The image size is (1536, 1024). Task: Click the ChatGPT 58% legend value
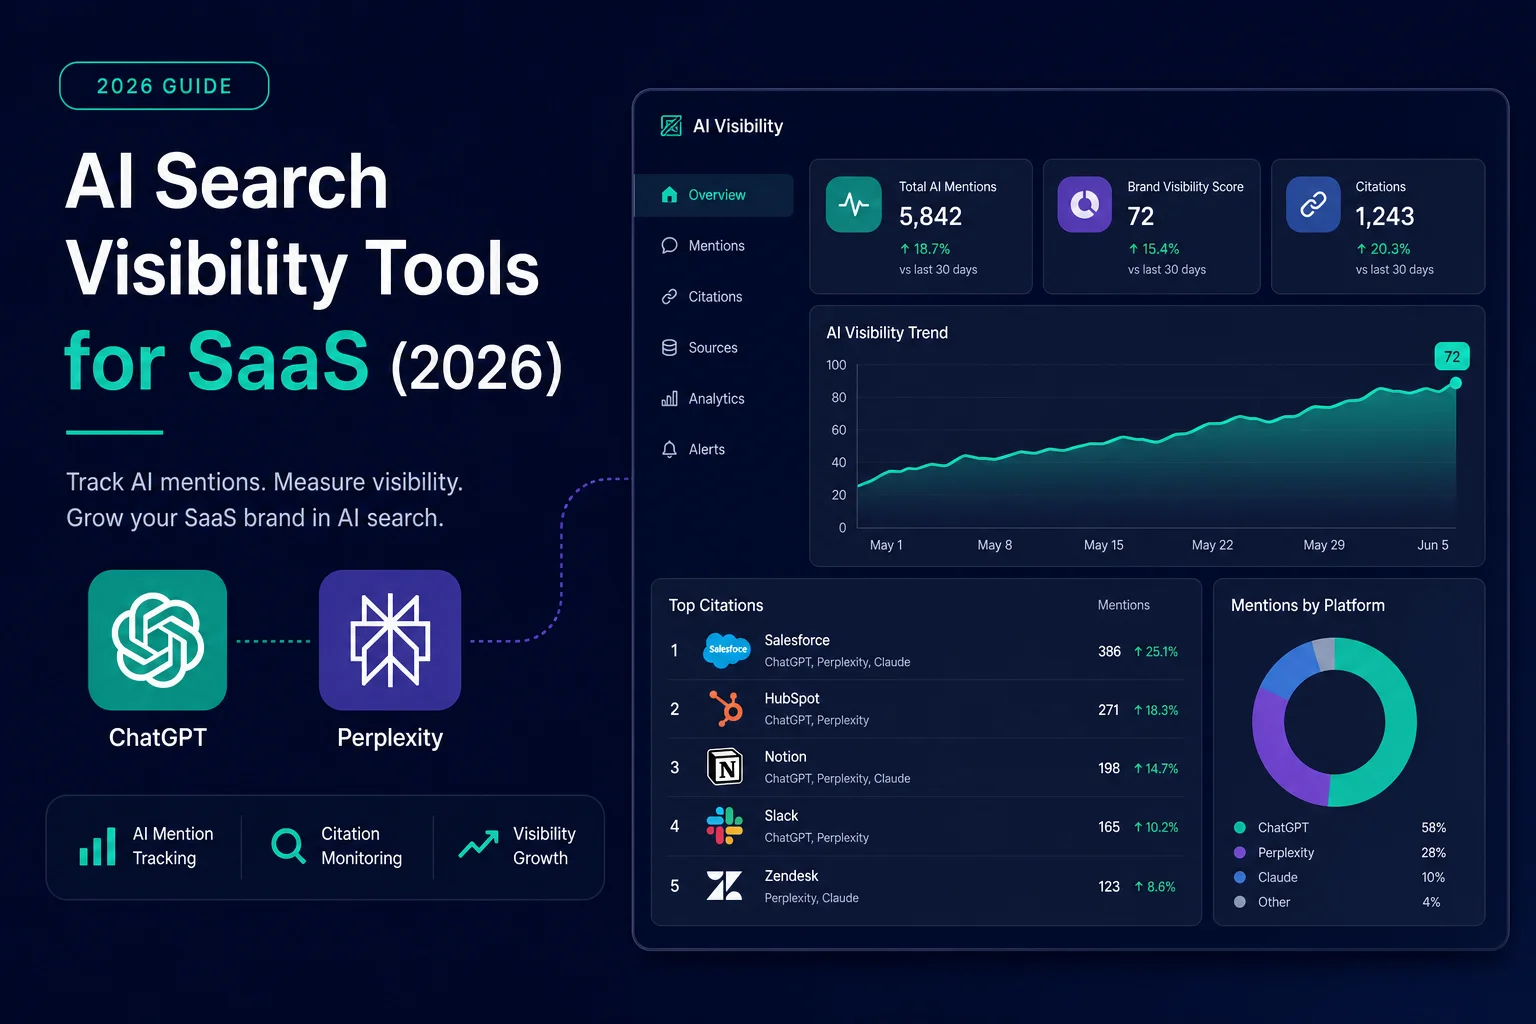click(x=1433, y=828)
